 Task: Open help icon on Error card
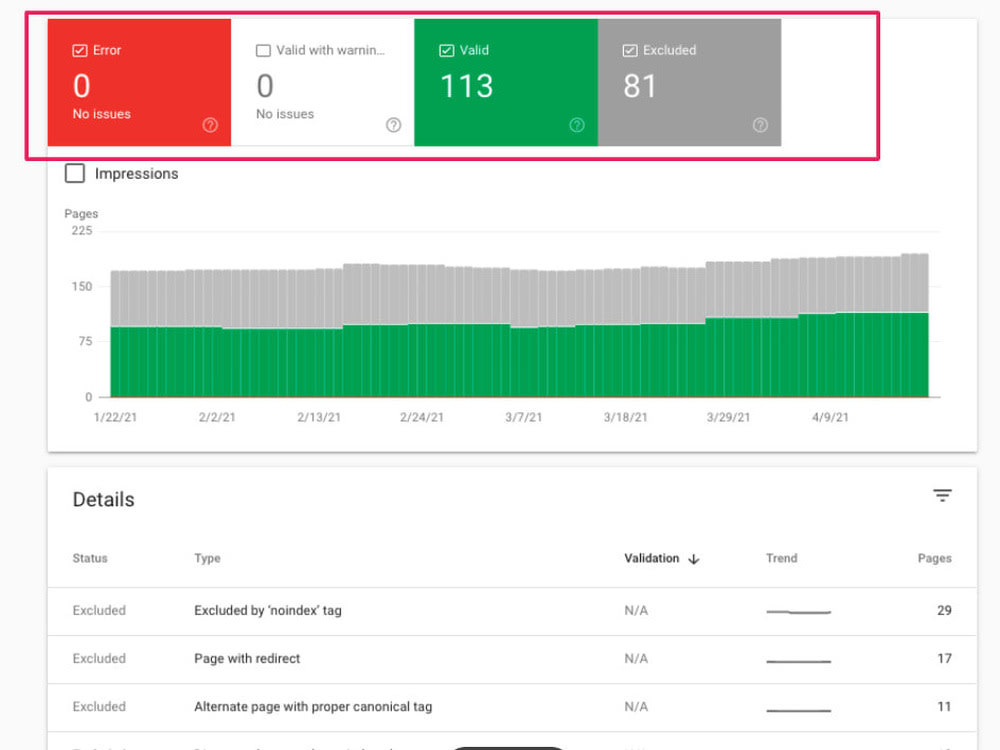210,125
